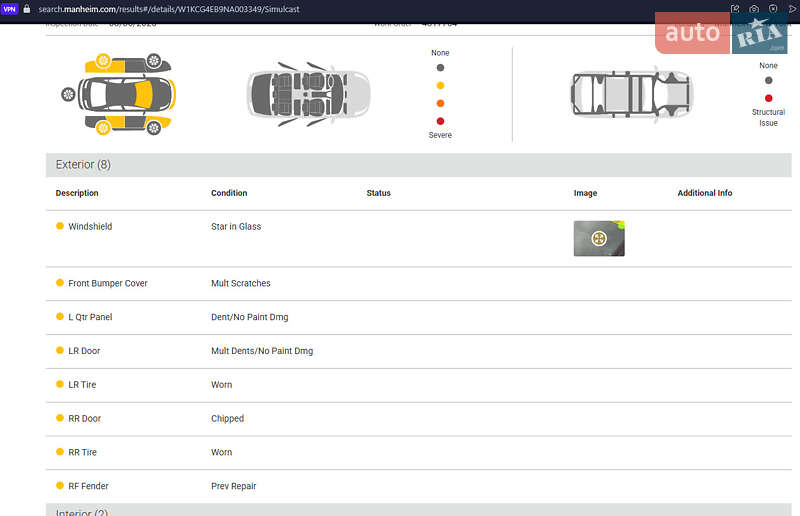Click the share page icon in address bar
Viewport: 800px width, 516px height.
pyautogui.click(x=735, y=9)
